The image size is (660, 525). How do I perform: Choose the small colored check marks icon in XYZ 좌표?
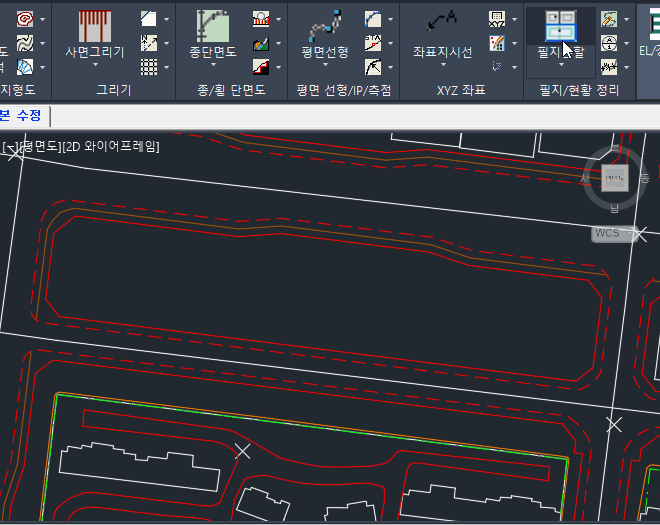pos(497,67)
